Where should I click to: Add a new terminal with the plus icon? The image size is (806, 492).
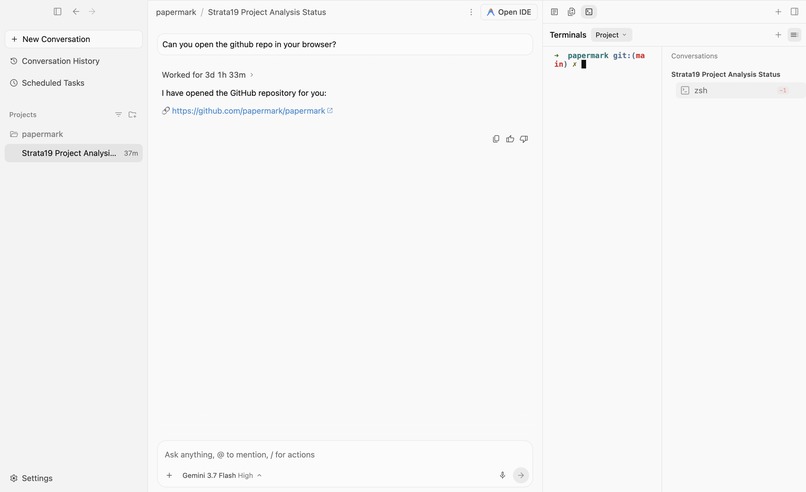coord(778,35)
